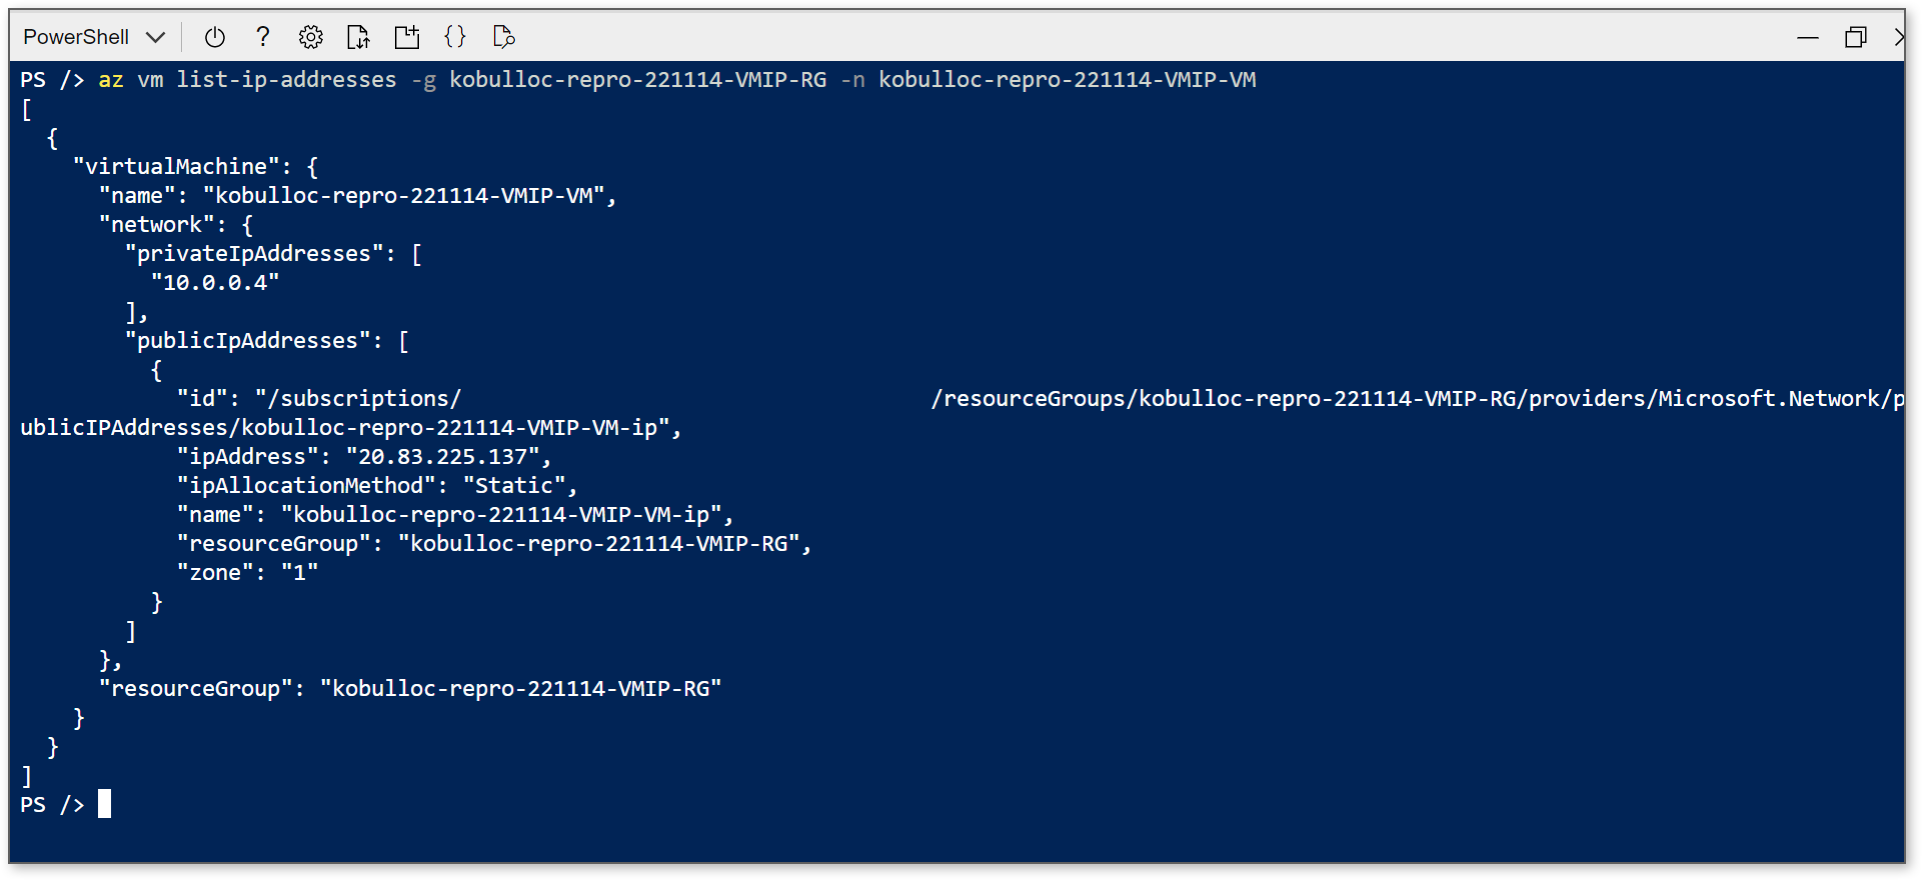Expand the window restore options

click(x=1856, y=36)
